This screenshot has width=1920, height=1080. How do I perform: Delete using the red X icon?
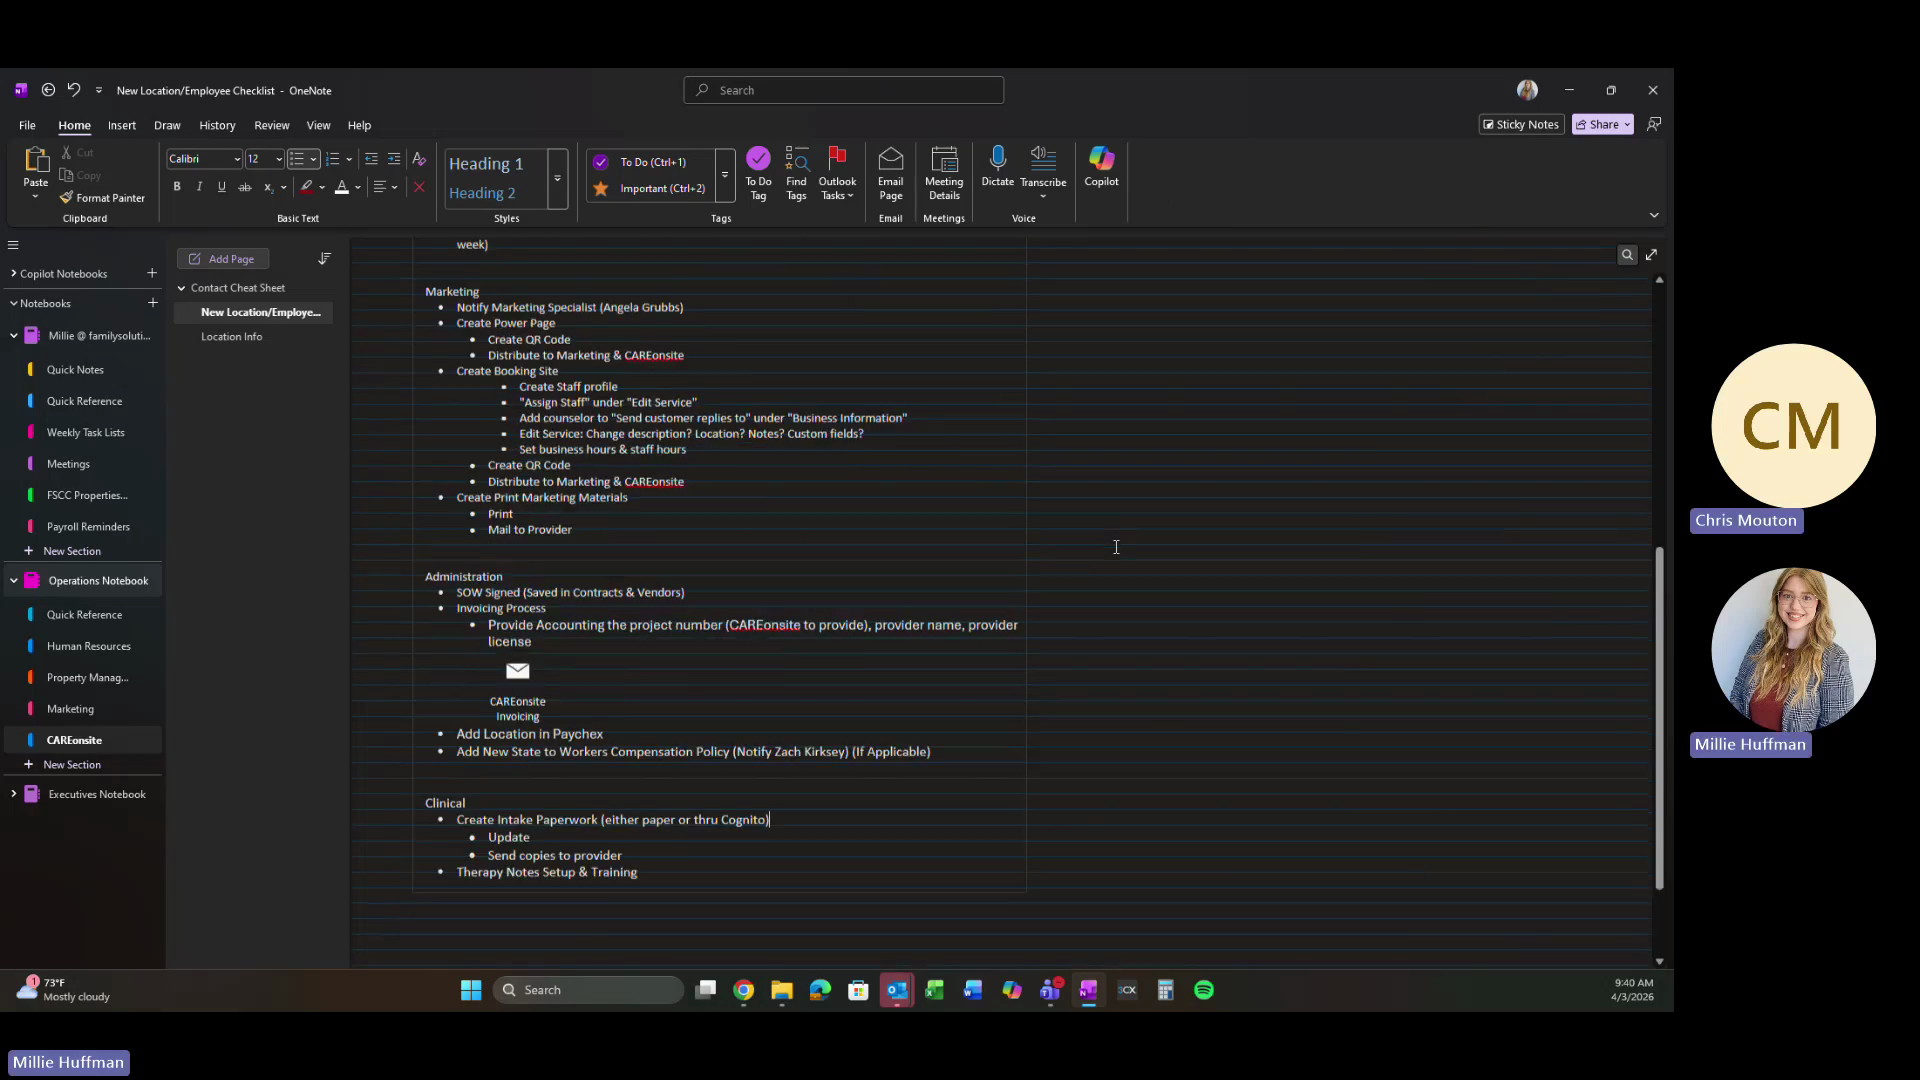pyautogui.click(x=419, y=187)
